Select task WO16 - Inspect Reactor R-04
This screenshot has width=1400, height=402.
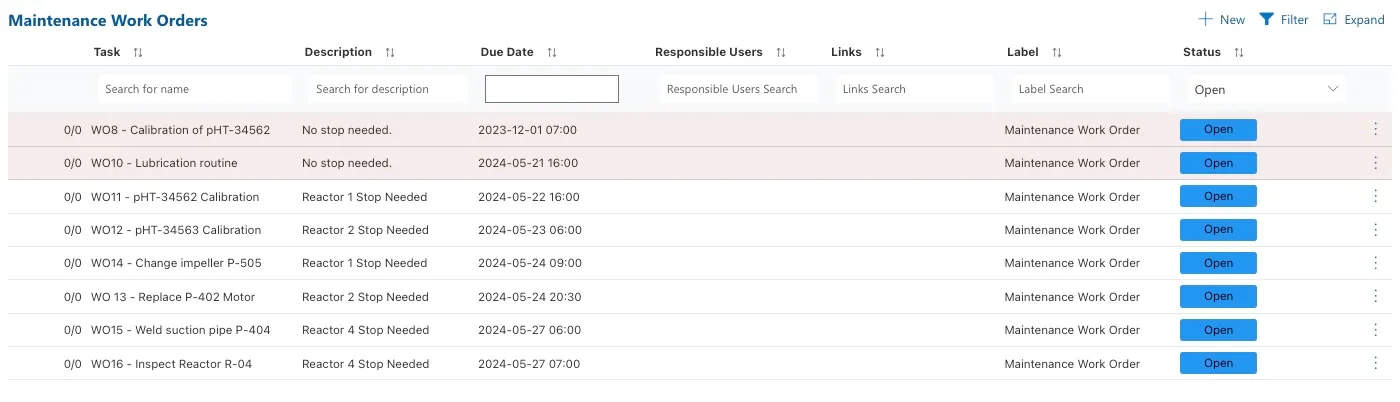tap(171, 364)
